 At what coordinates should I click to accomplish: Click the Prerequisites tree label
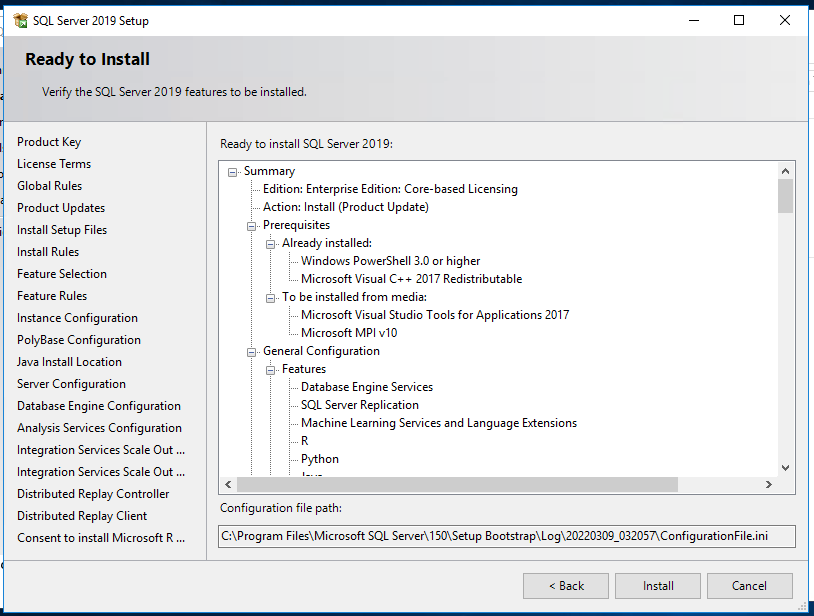296,225
